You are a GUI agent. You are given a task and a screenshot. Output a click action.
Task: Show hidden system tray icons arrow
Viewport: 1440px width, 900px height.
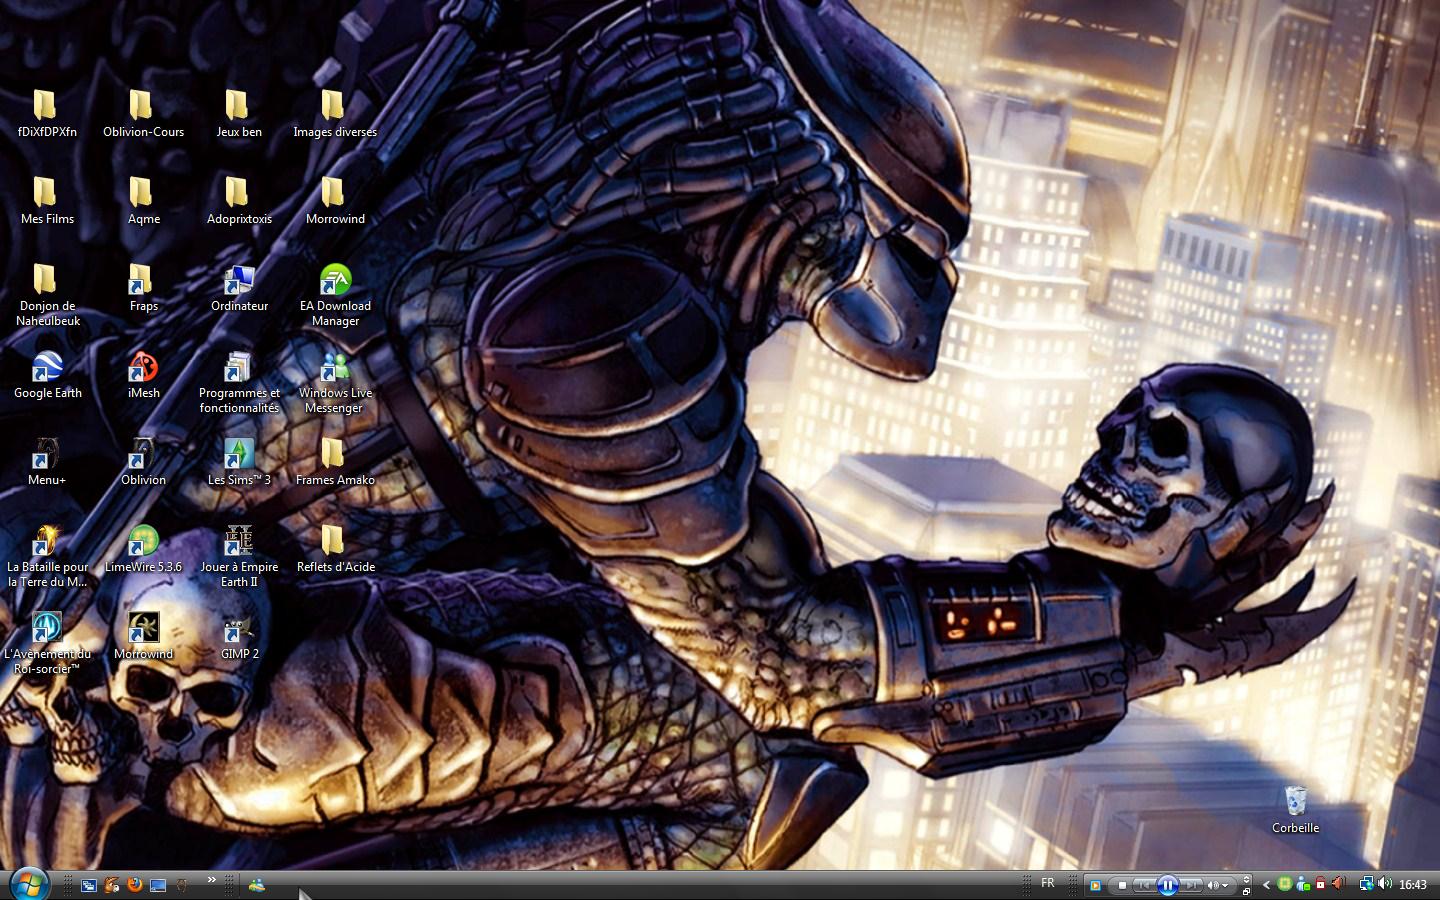click(x=1266, y=885)
